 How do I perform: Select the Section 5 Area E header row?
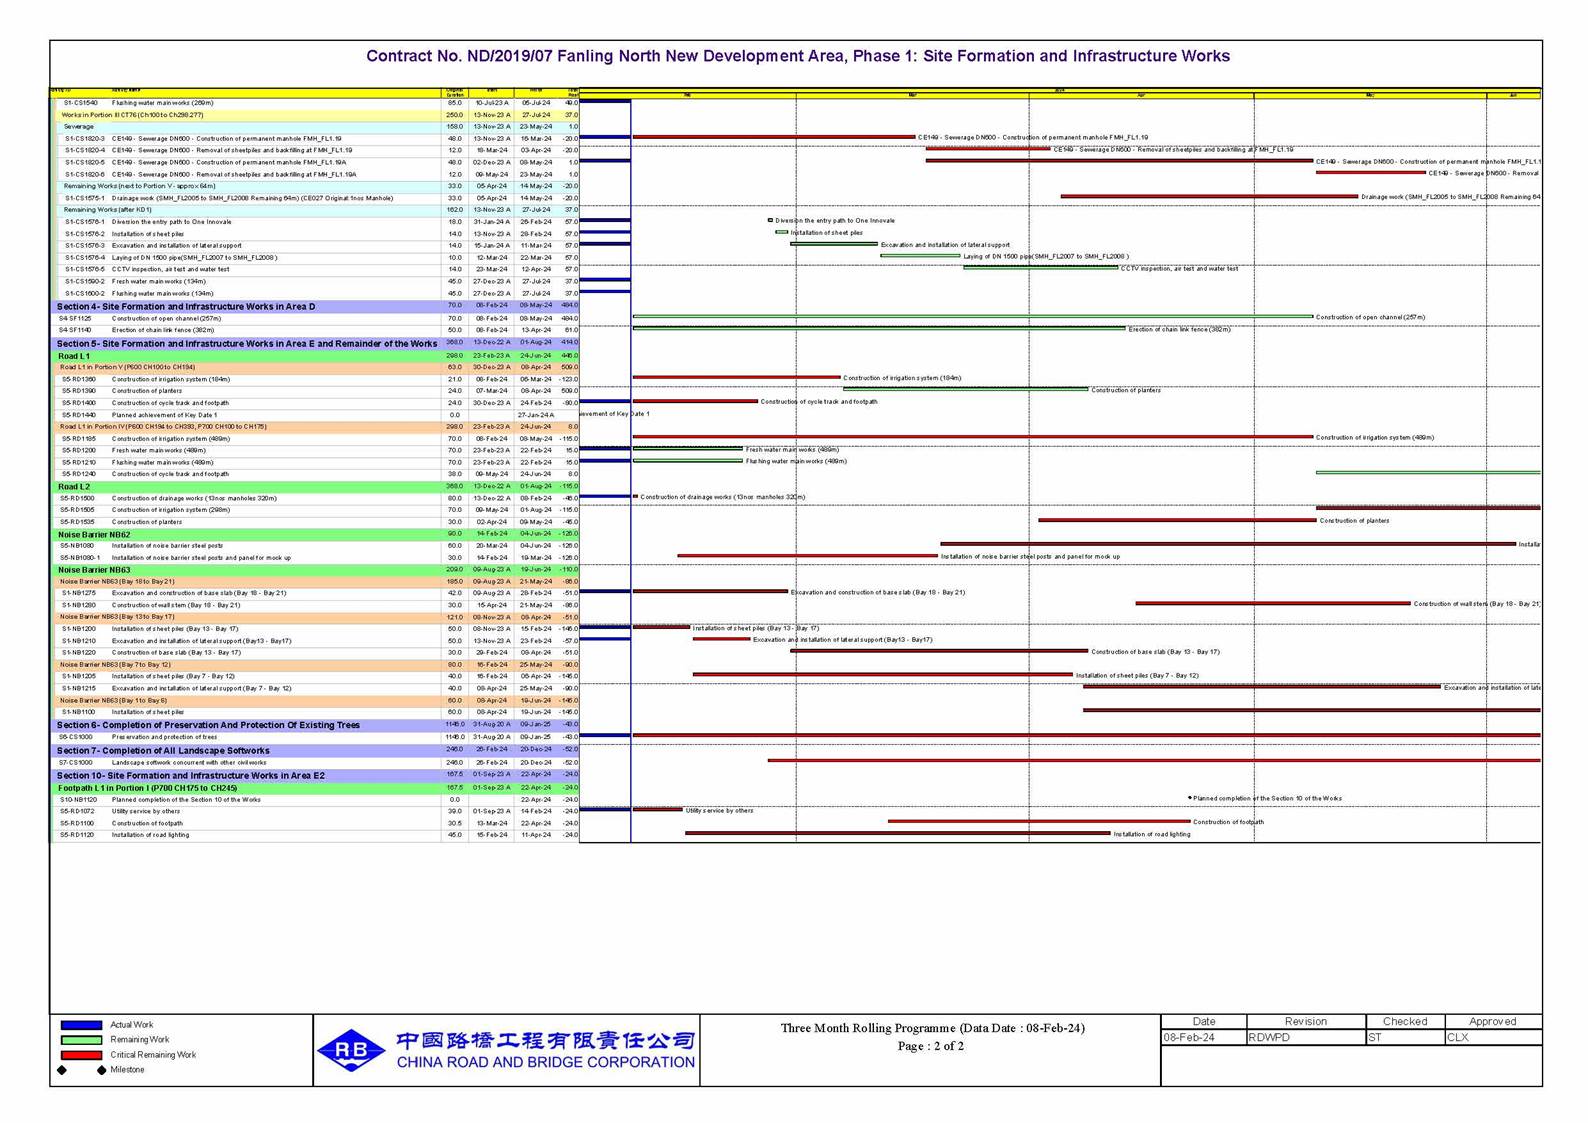coord(246,344)
